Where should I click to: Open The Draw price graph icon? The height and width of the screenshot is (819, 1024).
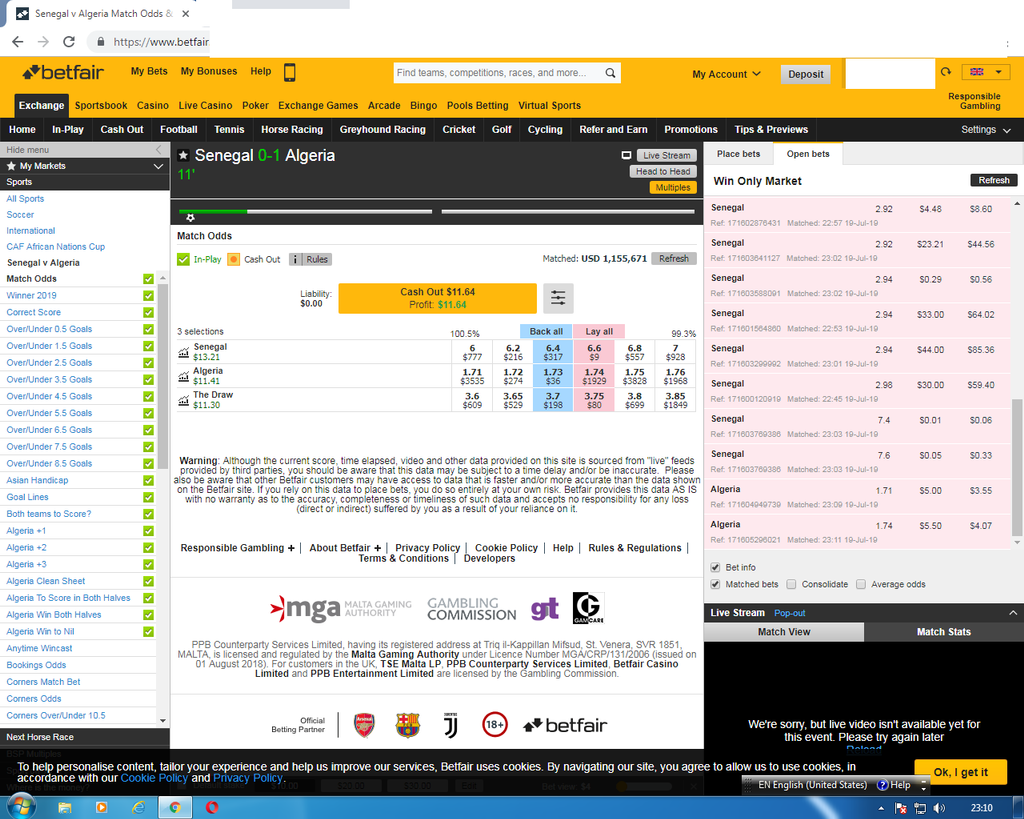(184, 400)
